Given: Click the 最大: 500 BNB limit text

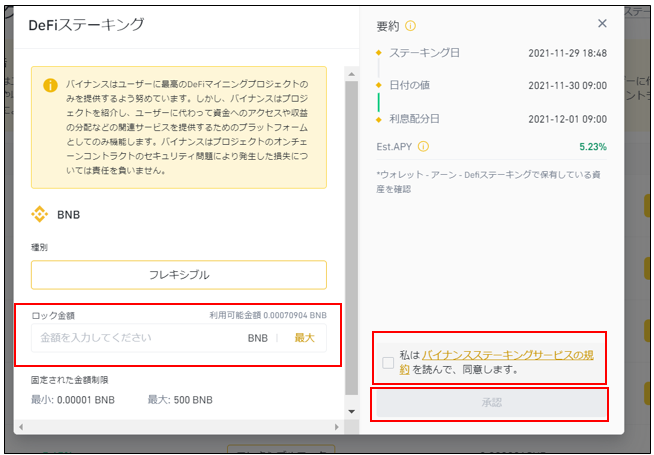Looking at the screenshot, I should tap(180, 400).
